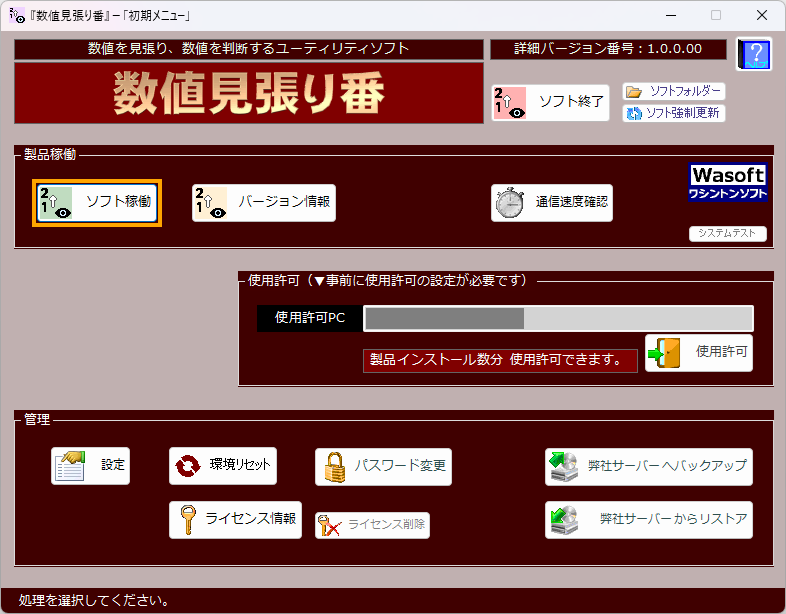Click the システムテスト button
786x614 pixels.
click(x=727, y=233)
